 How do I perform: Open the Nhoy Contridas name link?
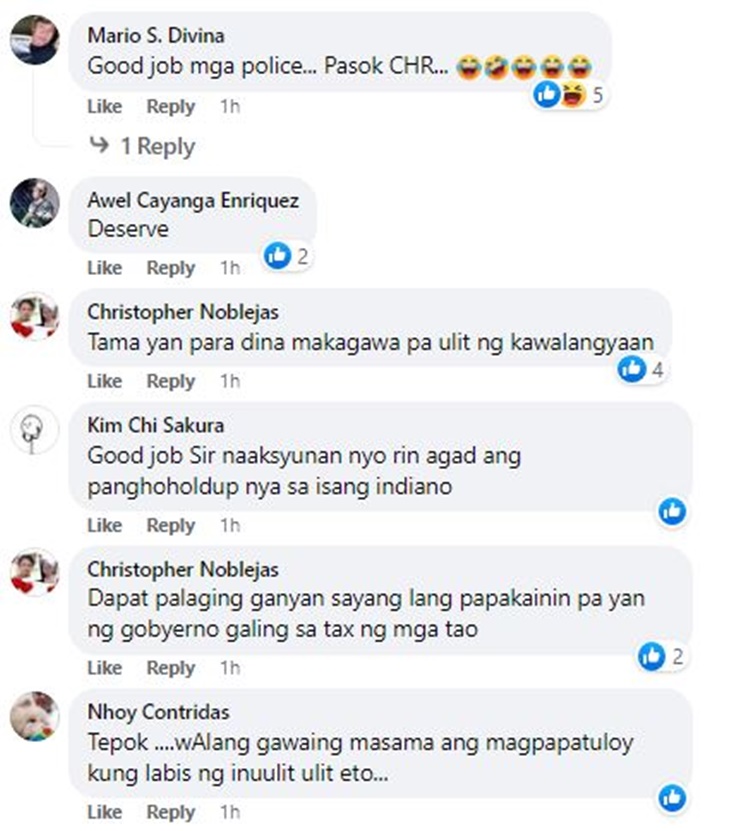pyautogui.click(x=158, y=712)
